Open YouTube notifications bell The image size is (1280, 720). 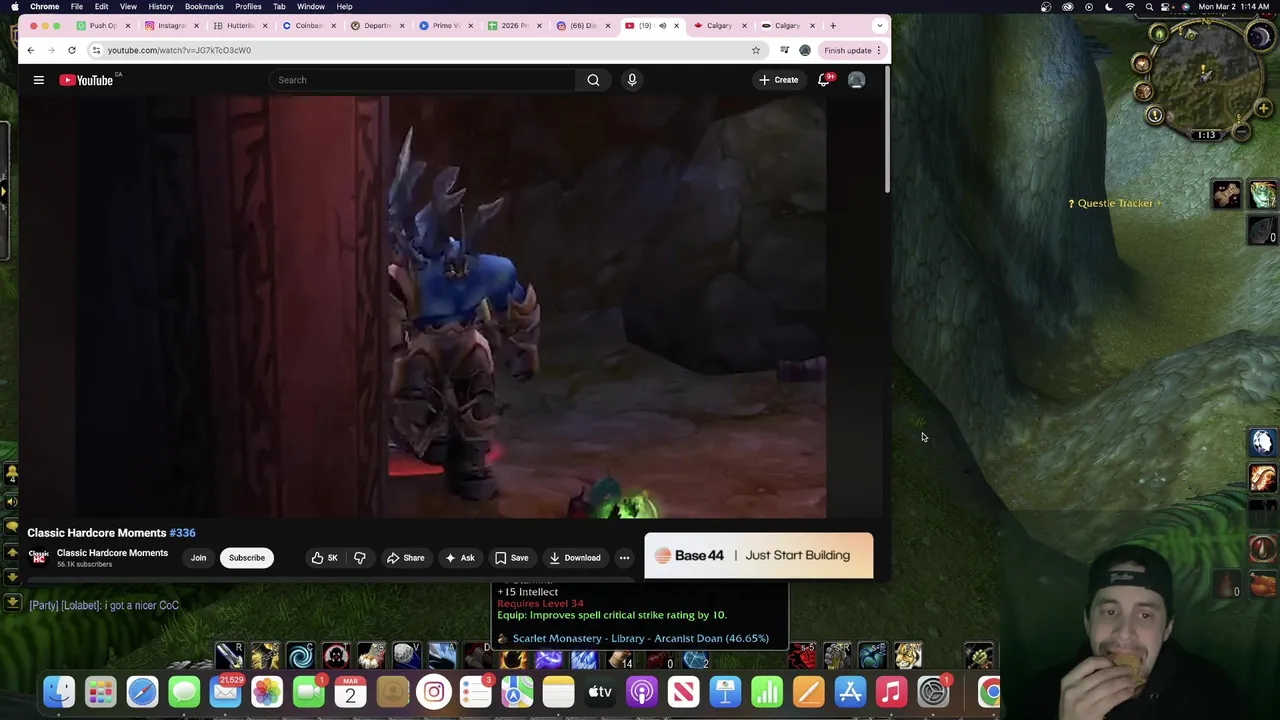tap(824, 80)
